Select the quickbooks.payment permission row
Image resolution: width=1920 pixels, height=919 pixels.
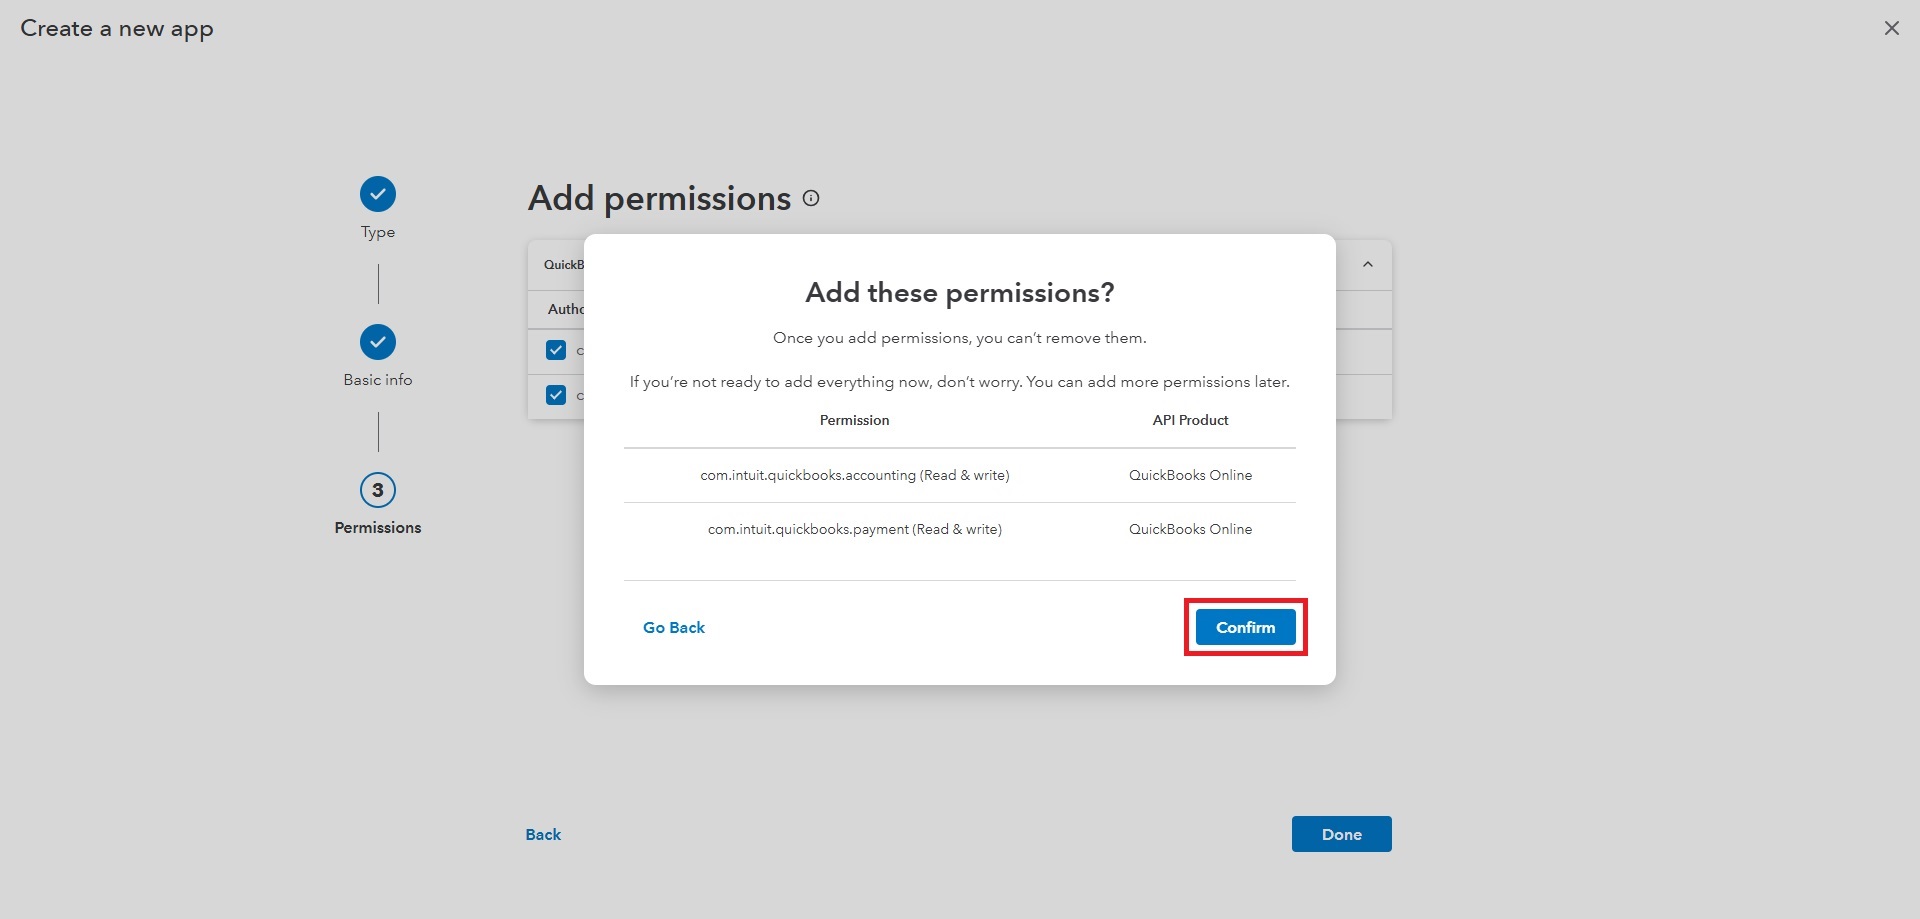point(854,529)
